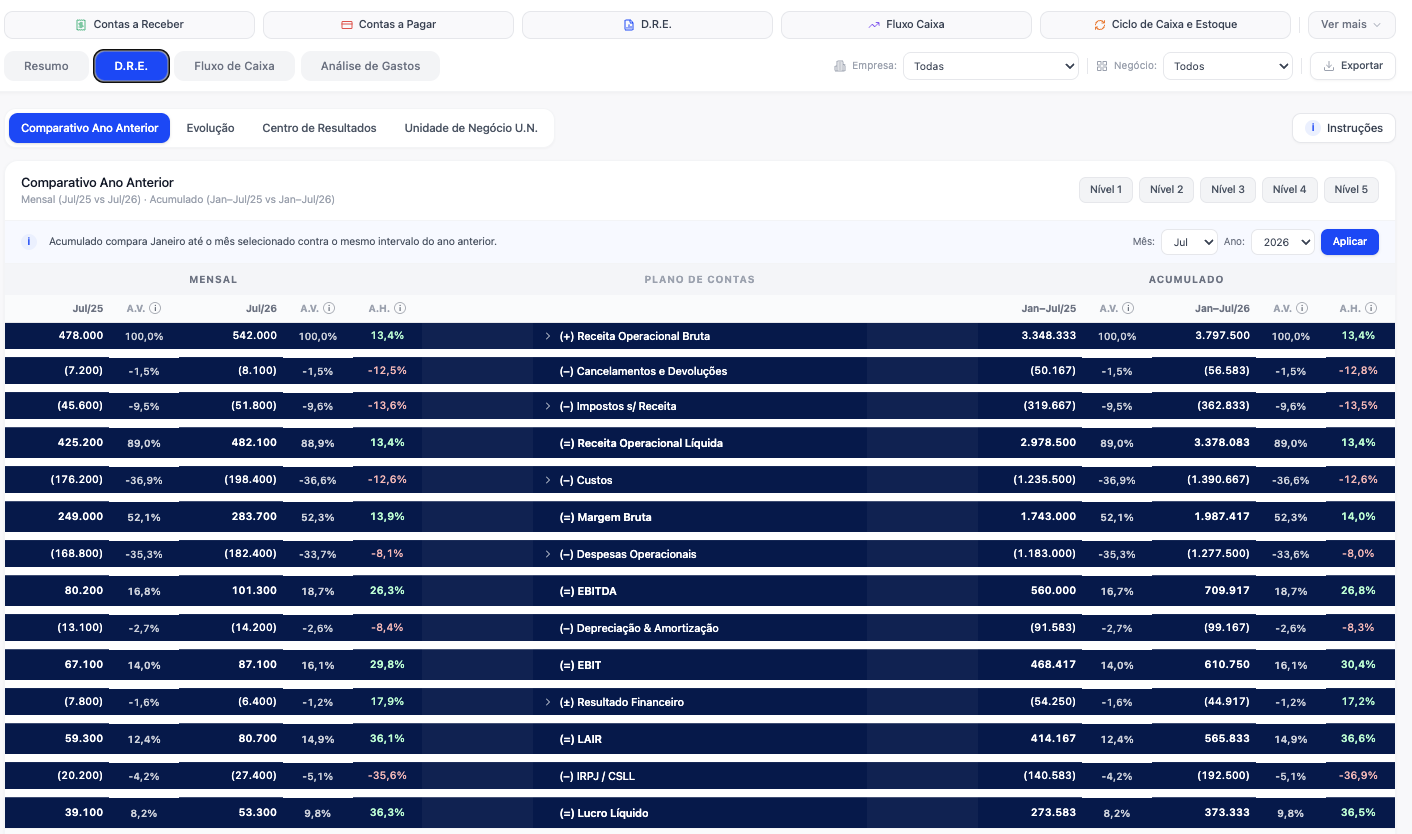Expand the Custos row chevron

coord(548,480)
